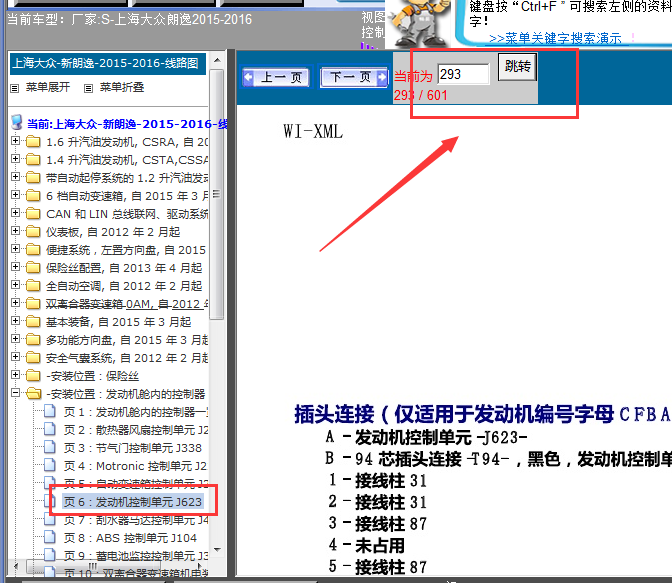Select 页 6 : 发动机控制单元 J623

(x=132, y=502)
